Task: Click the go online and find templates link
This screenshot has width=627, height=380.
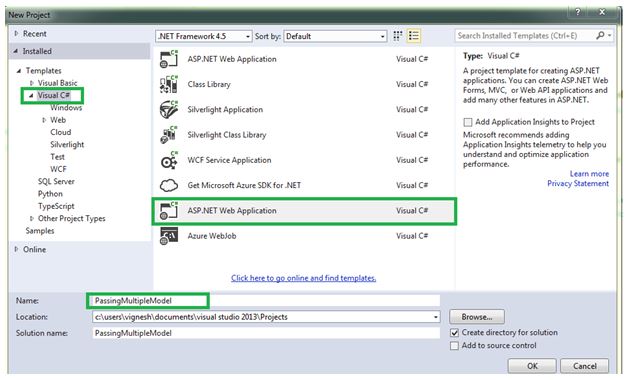Action: 304,278
